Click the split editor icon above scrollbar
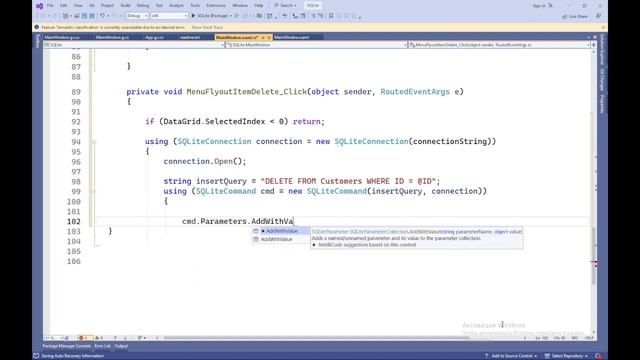Screen dimensions: 640x360 coord(594,45)
